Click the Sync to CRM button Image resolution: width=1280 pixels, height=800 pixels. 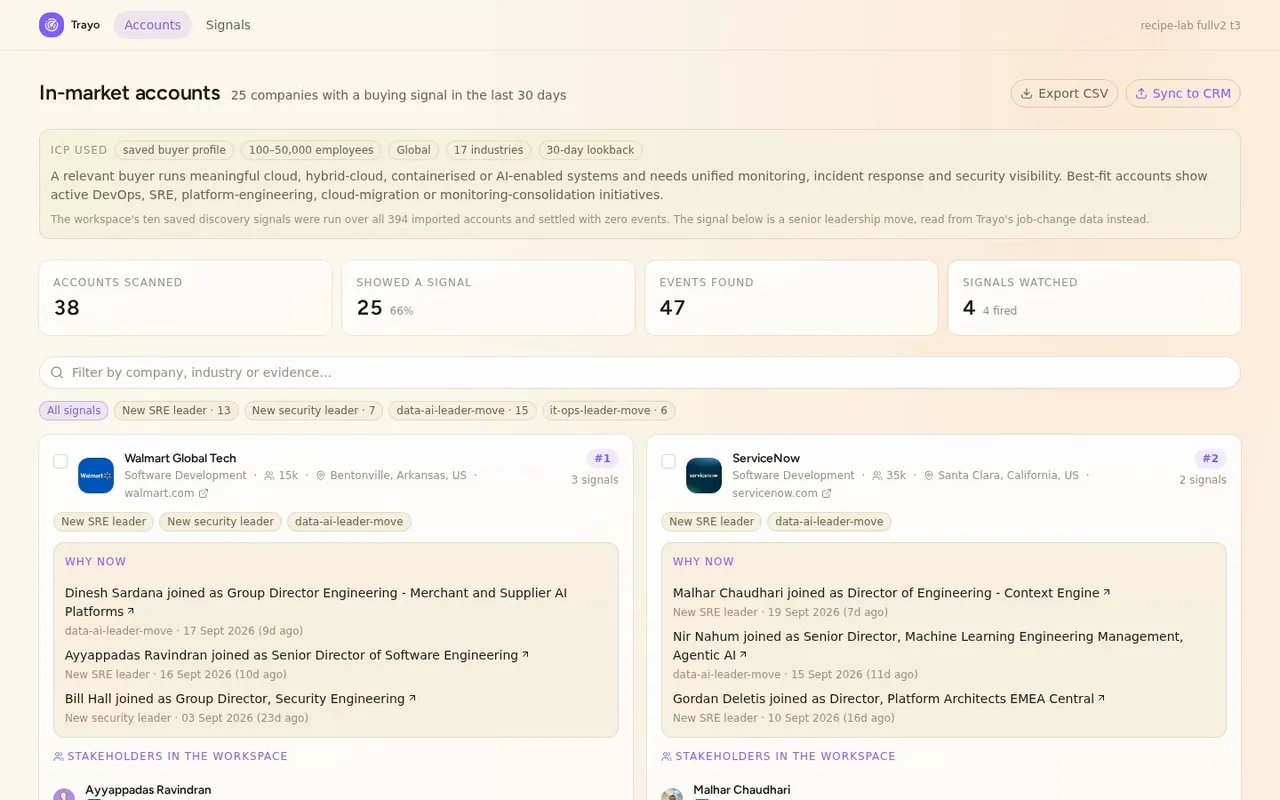(1183, 93)
